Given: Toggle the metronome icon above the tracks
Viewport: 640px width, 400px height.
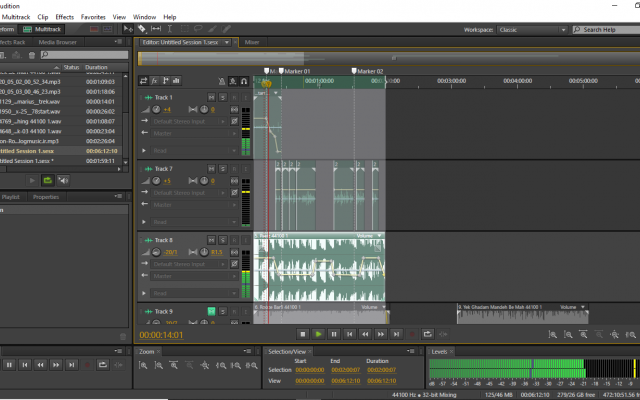Looking at the screenshot, I should click(222, 81).
